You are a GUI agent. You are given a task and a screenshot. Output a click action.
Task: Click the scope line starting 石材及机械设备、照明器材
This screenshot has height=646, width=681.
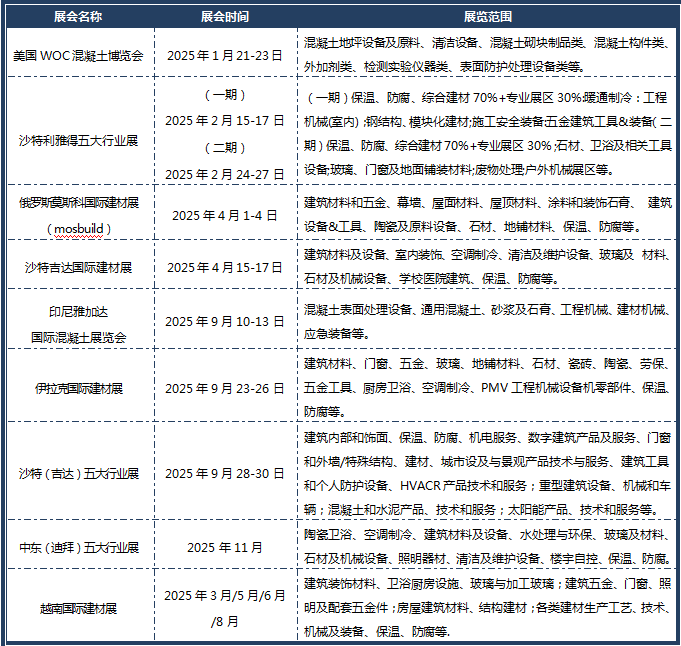[x=488, y=559]
